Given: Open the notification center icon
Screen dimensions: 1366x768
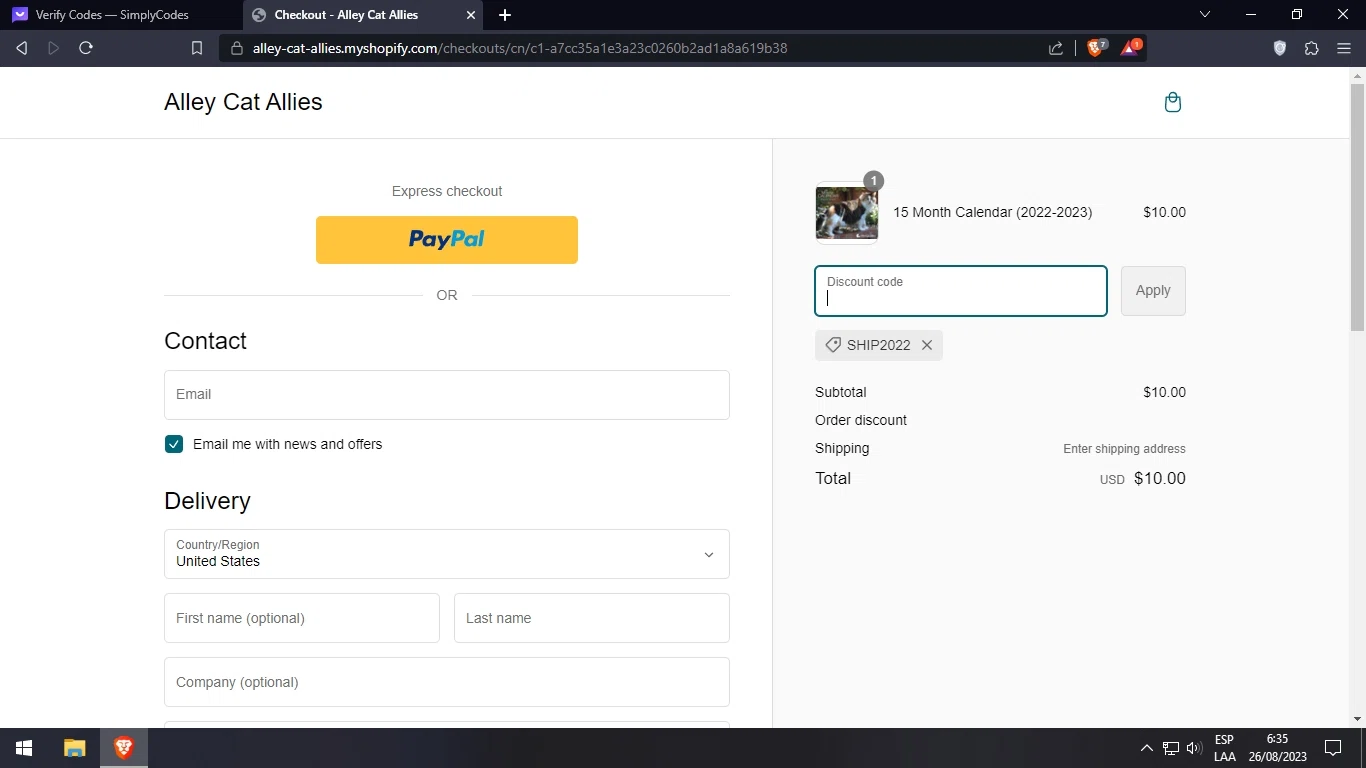Looking at the screenshot, I should [x=1332, y=748].
